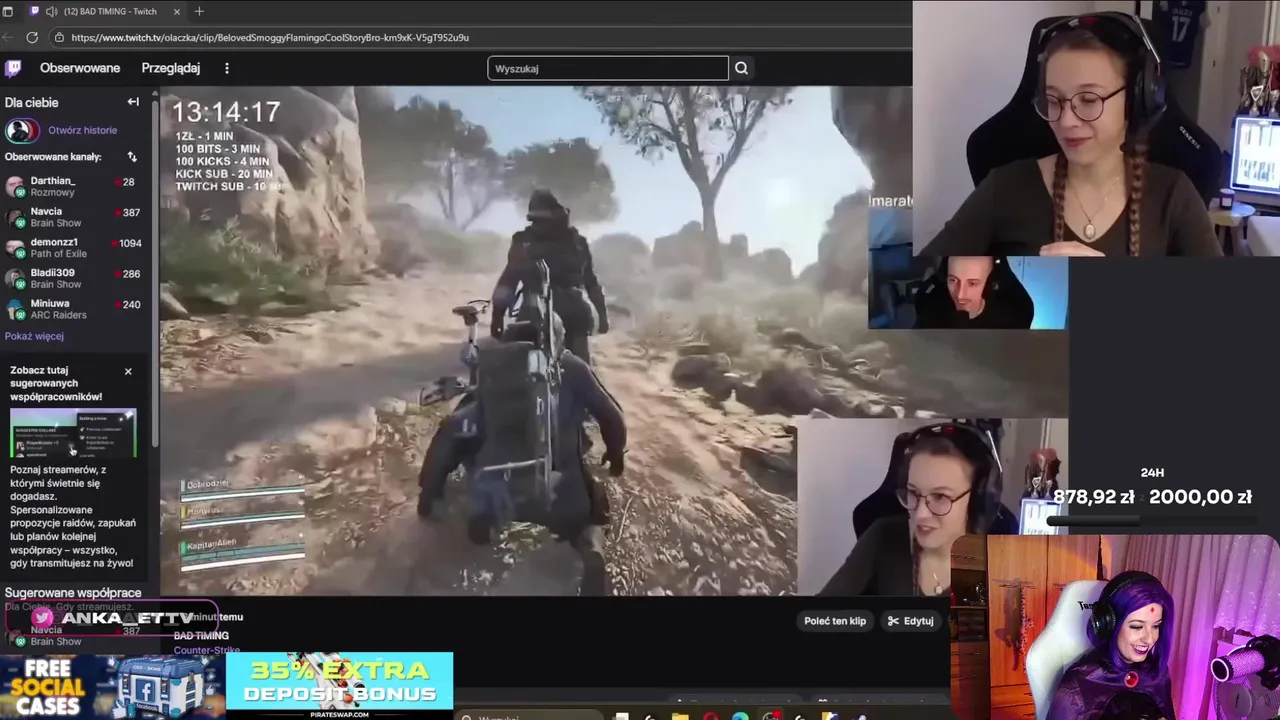The width and height of the screenshot is (1280, 720).
Task: Click the Otwórz historie link
Action: [x=83, y=130]
